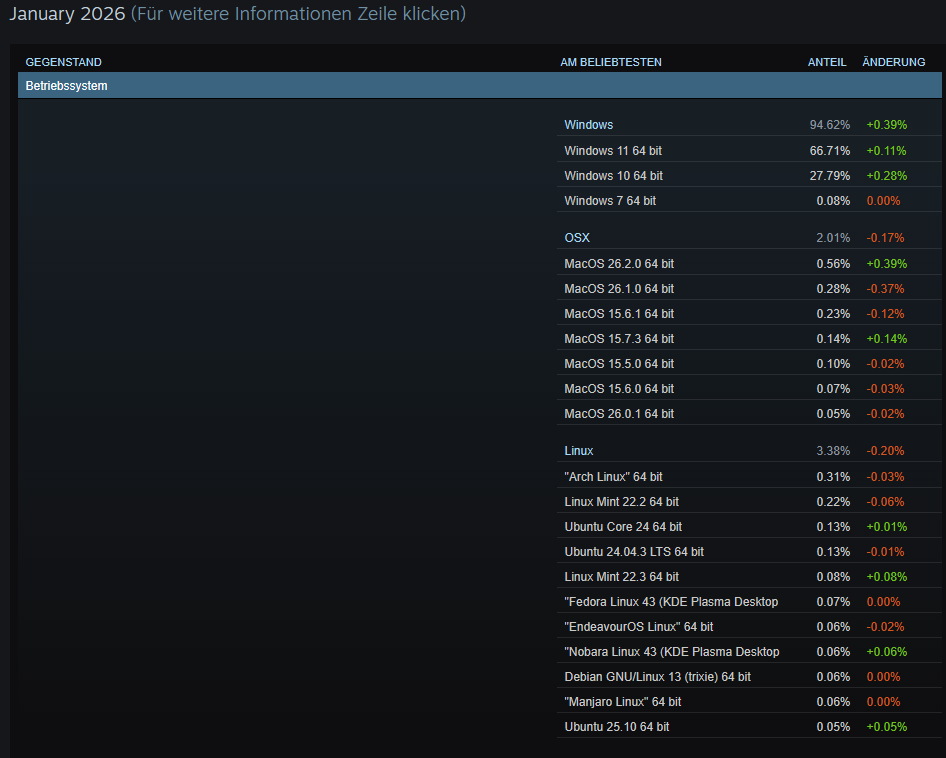Image resolution: width=946 pixels, height=758 pixels.
Task: Pick the MacOS 15.5.0 64 bit entry
Action: [749, 364]
